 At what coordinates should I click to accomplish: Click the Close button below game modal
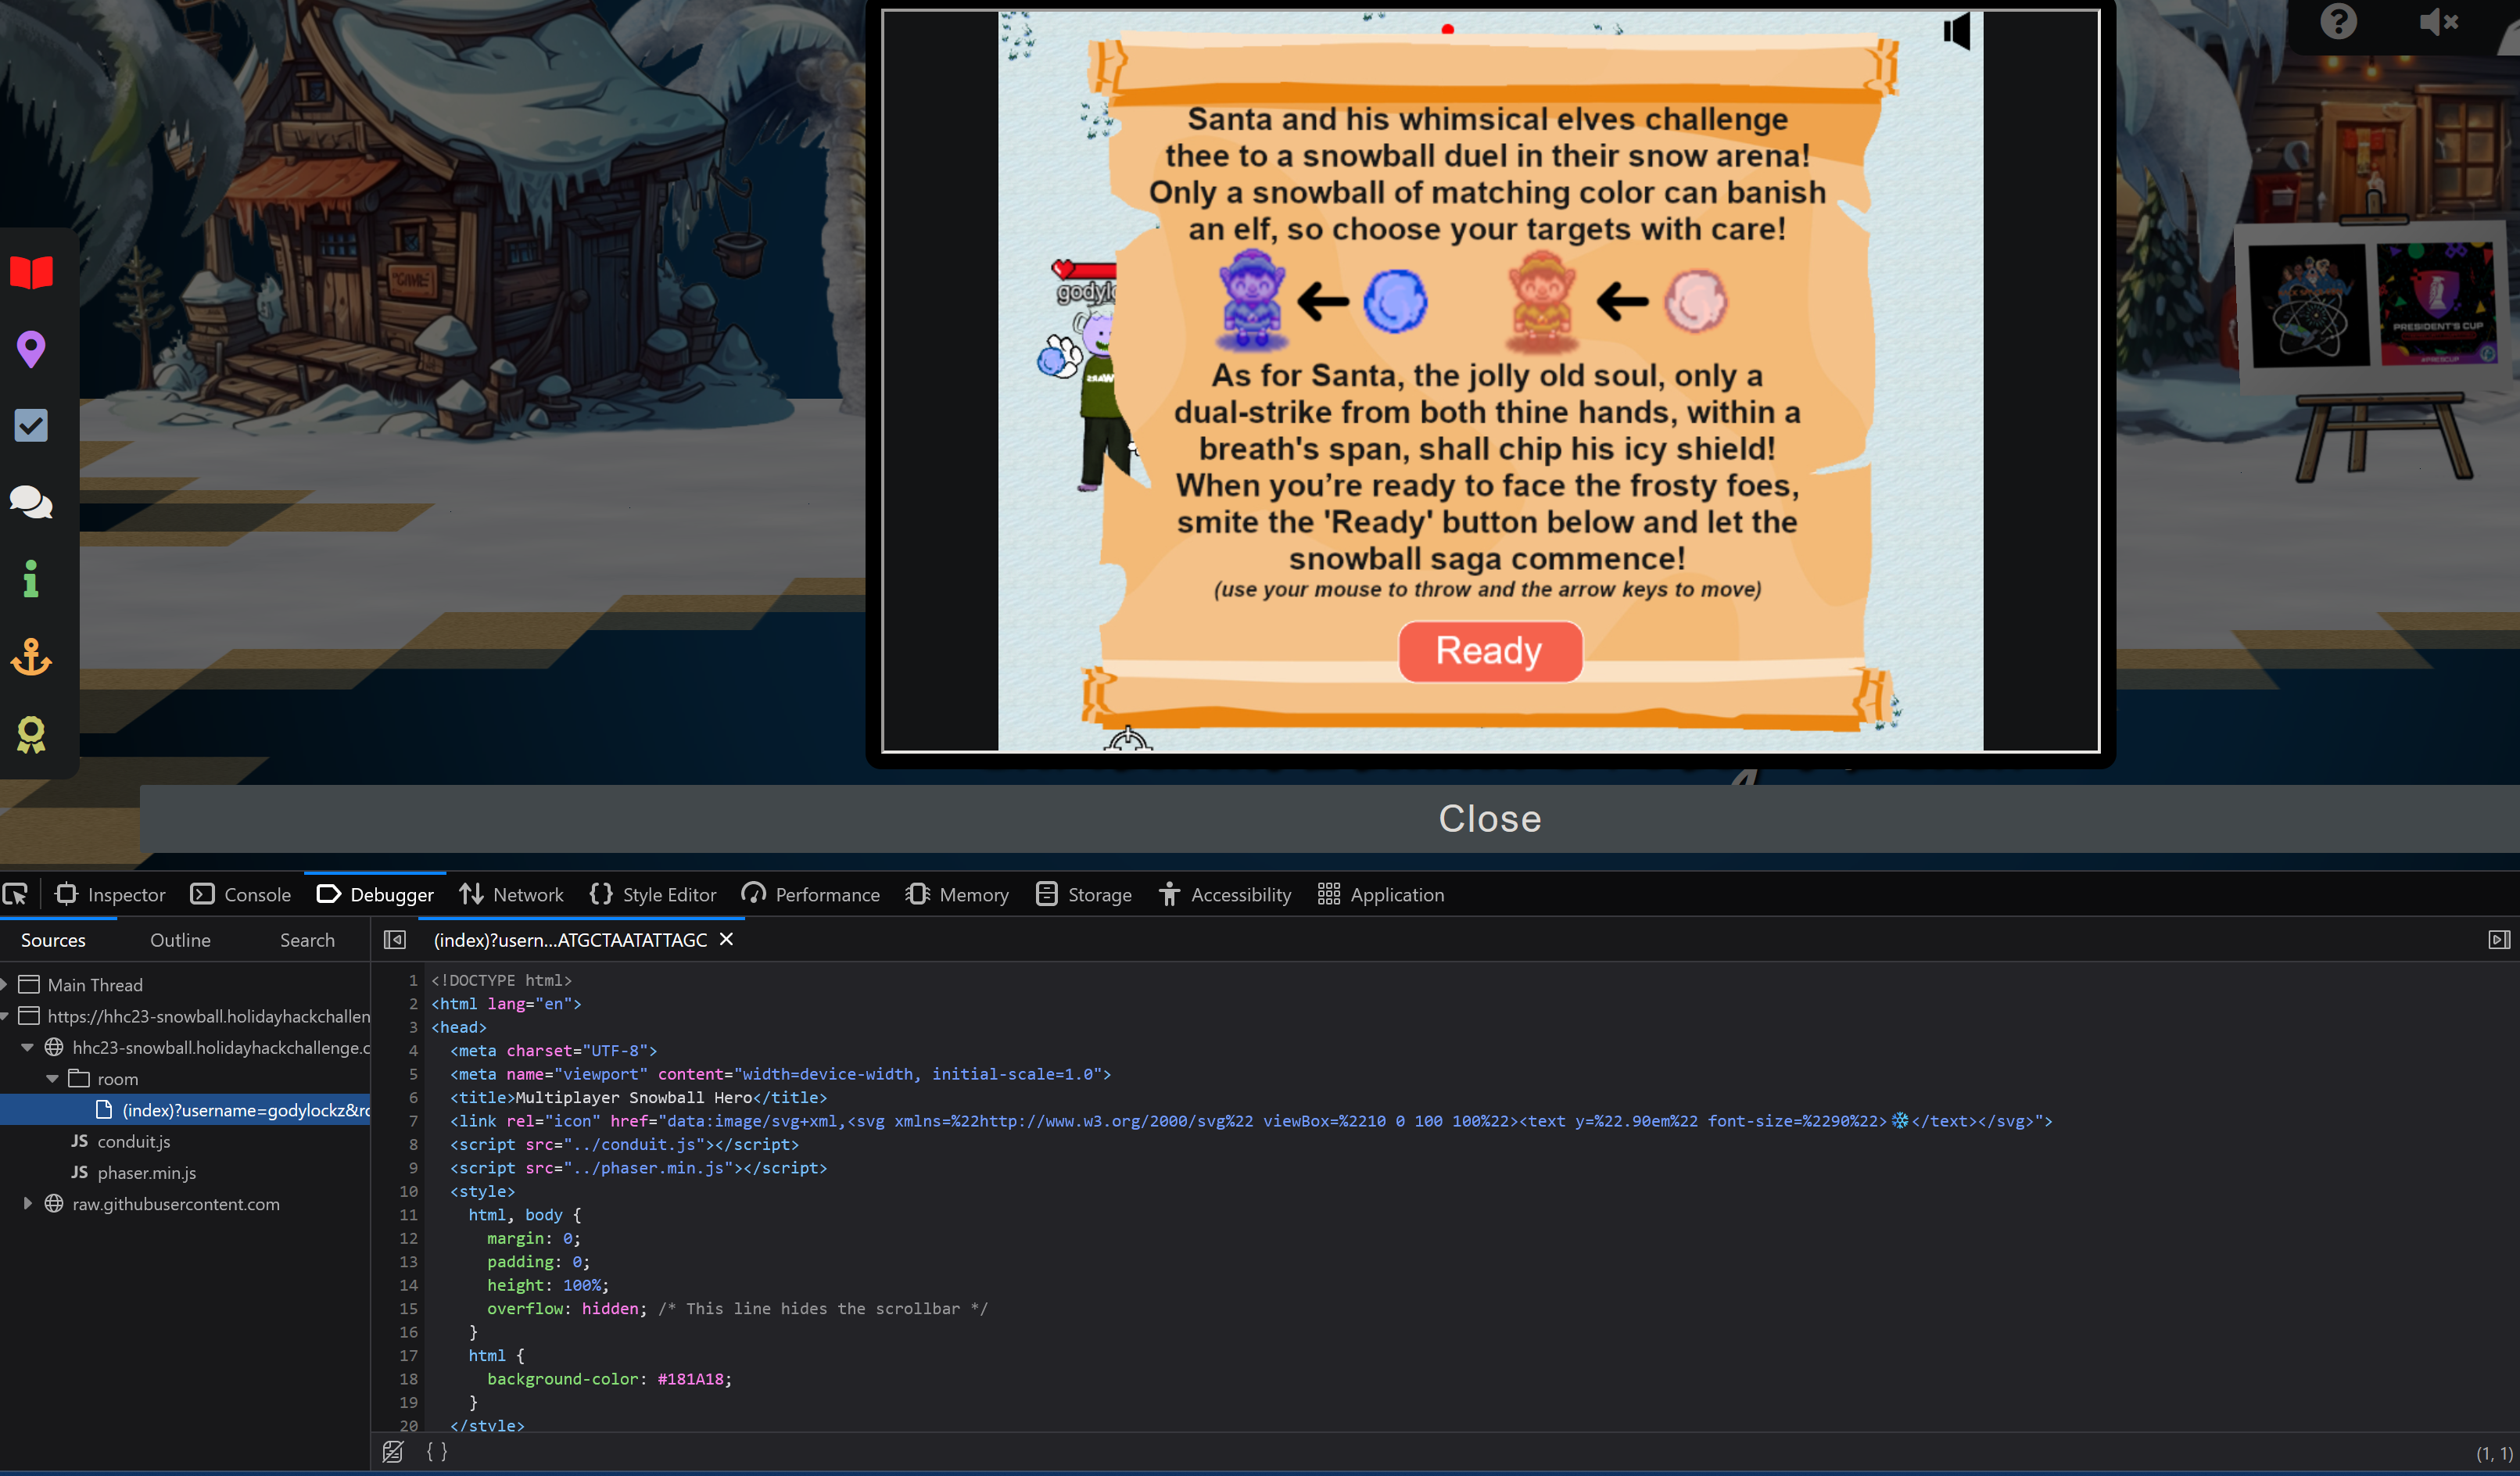point(1489,817)
